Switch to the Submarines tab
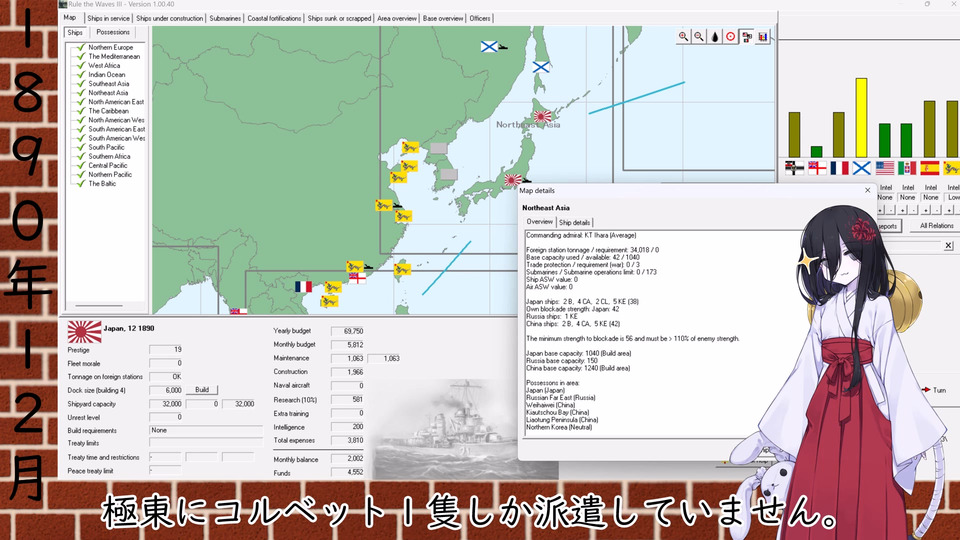The image size is (960, 540). click(225, 18)
